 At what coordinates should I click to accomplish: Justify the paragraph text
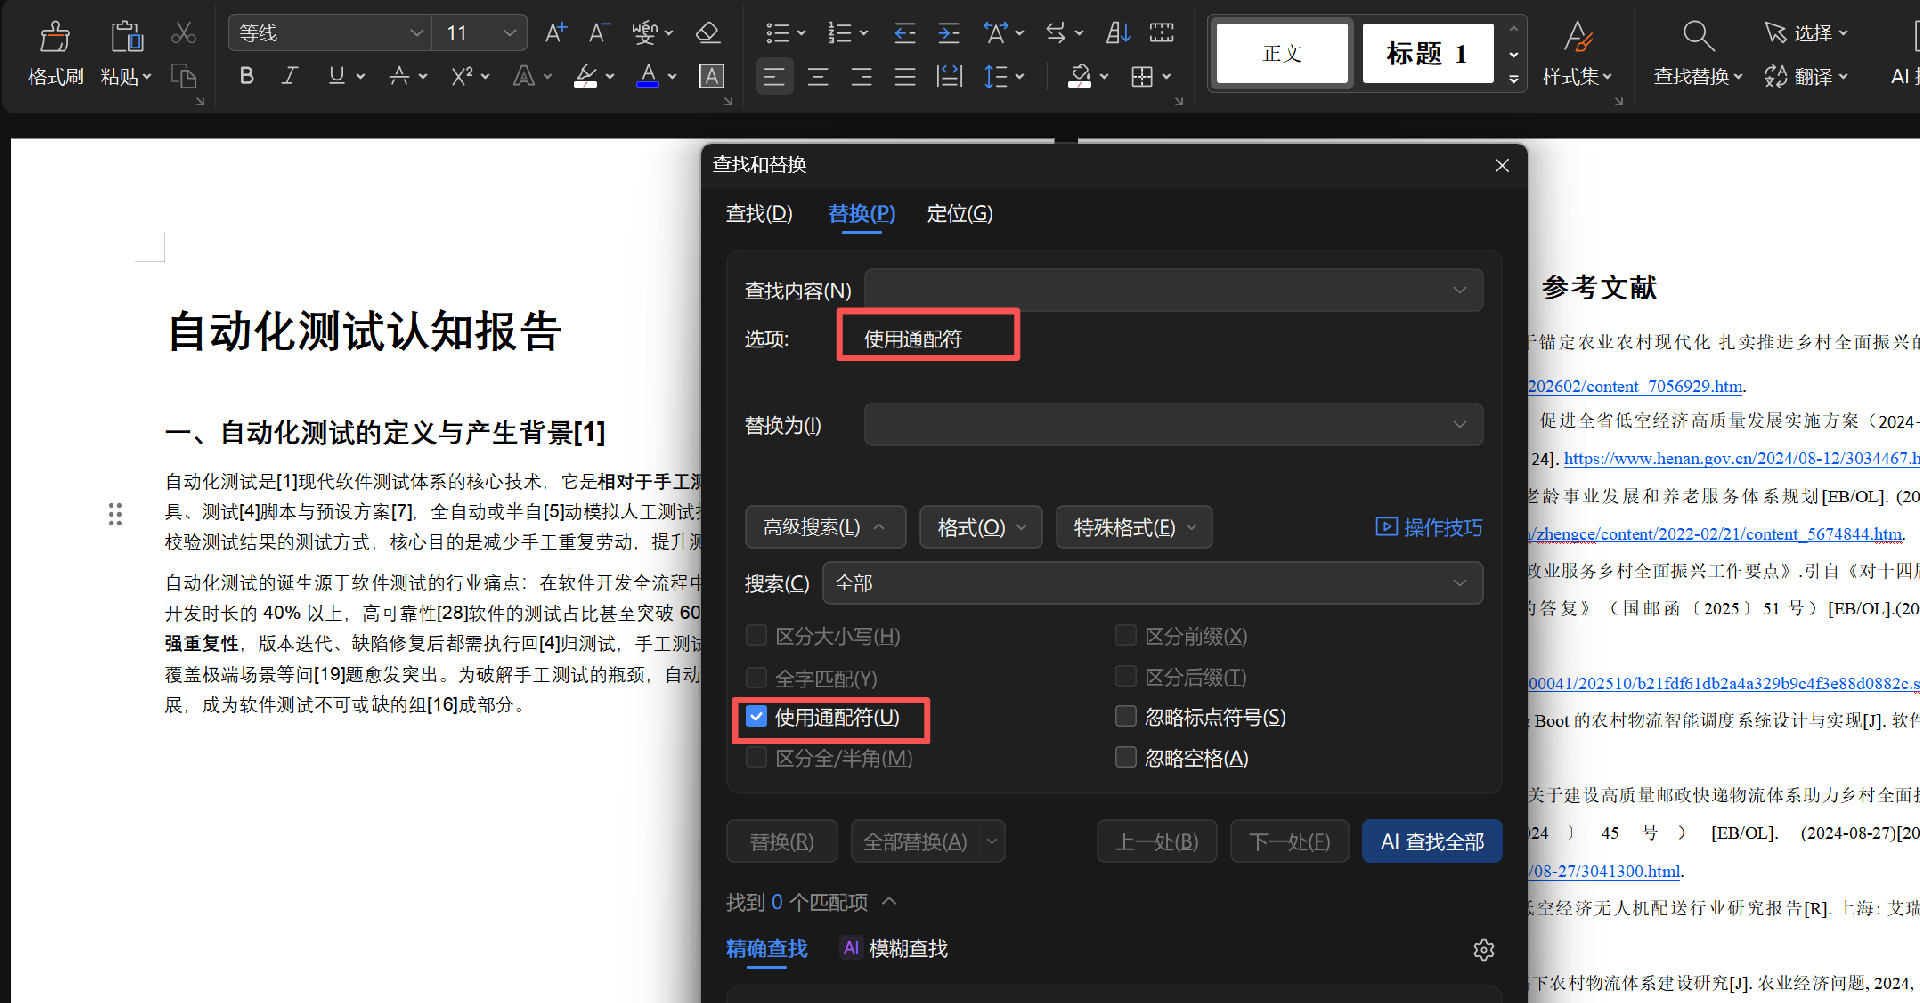coord(905,76)
